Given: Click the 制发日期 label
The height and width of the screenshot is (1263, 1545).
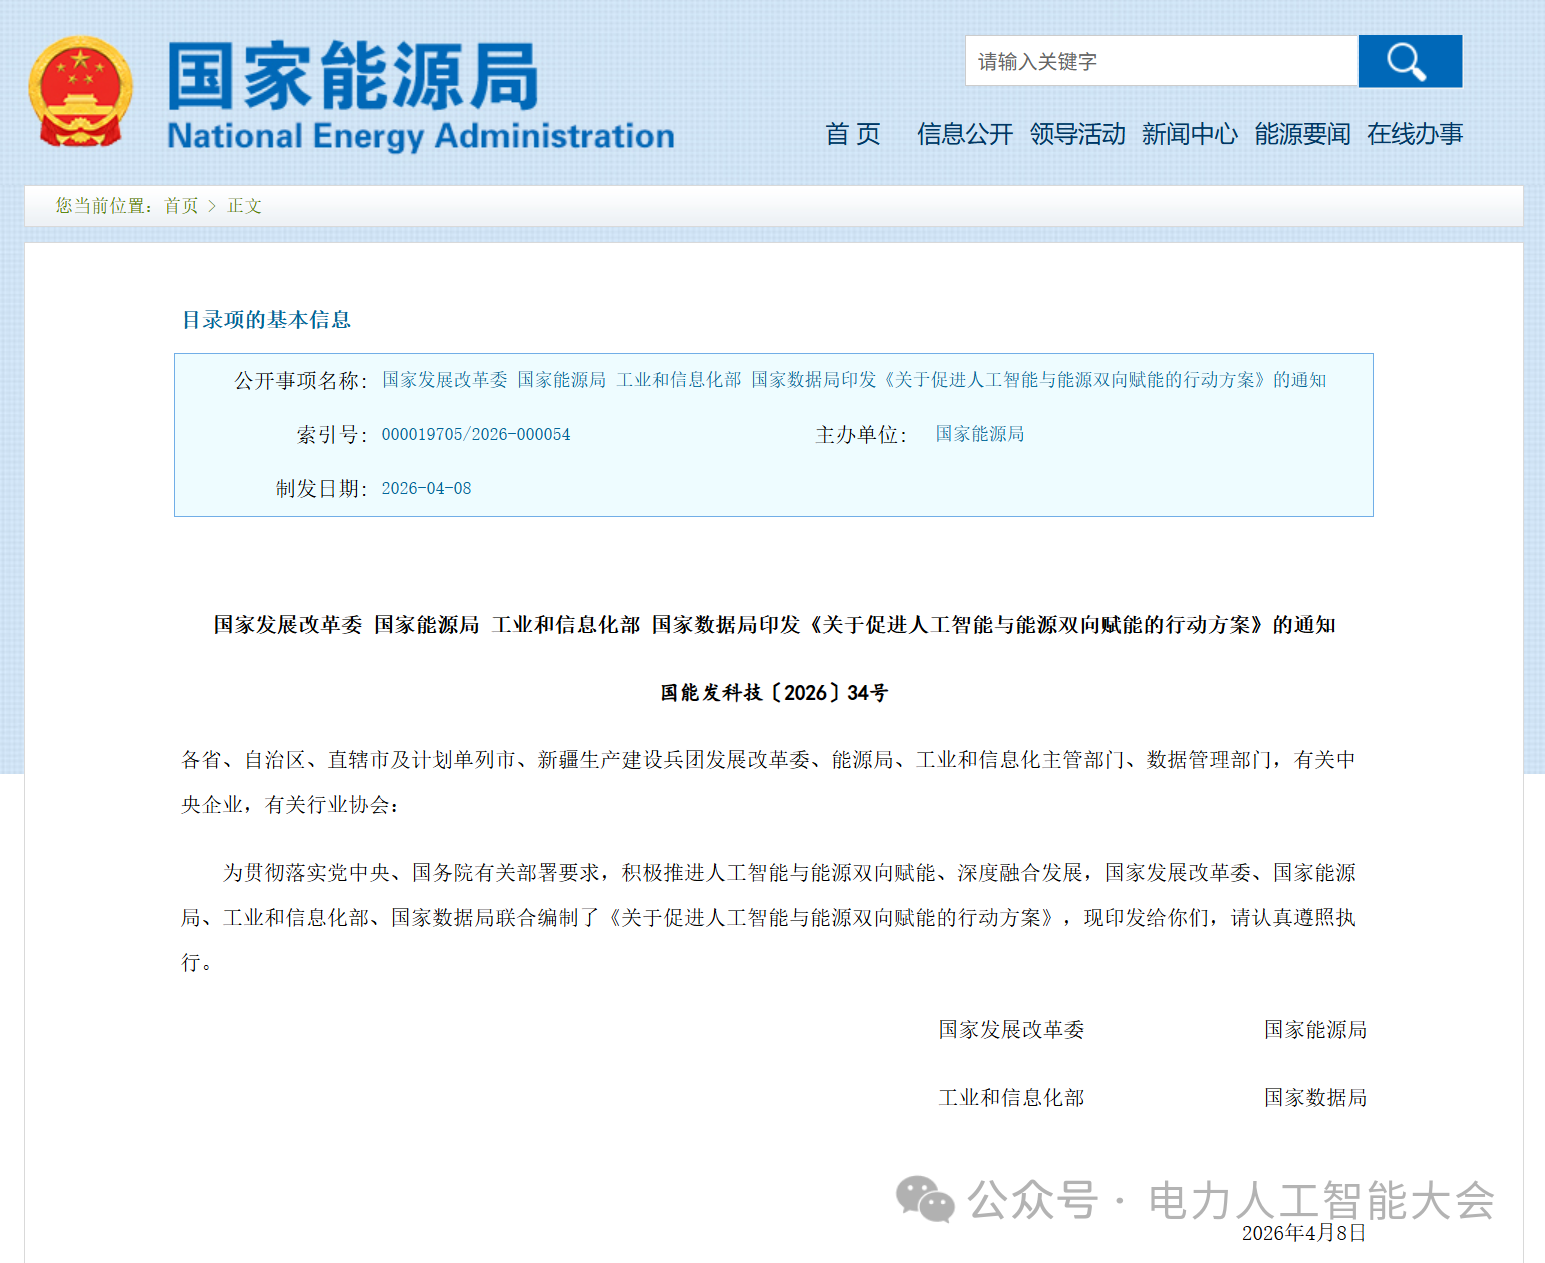Looking at the screenshot, I should click(322, 489).
